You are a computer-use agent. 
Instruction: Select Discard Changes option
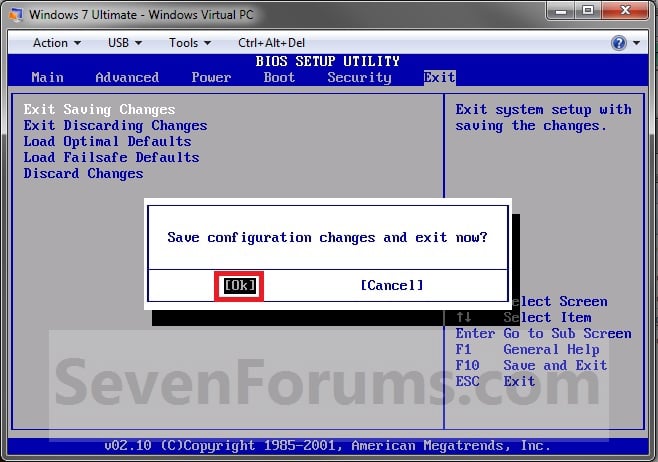click(x=84, y=173)
